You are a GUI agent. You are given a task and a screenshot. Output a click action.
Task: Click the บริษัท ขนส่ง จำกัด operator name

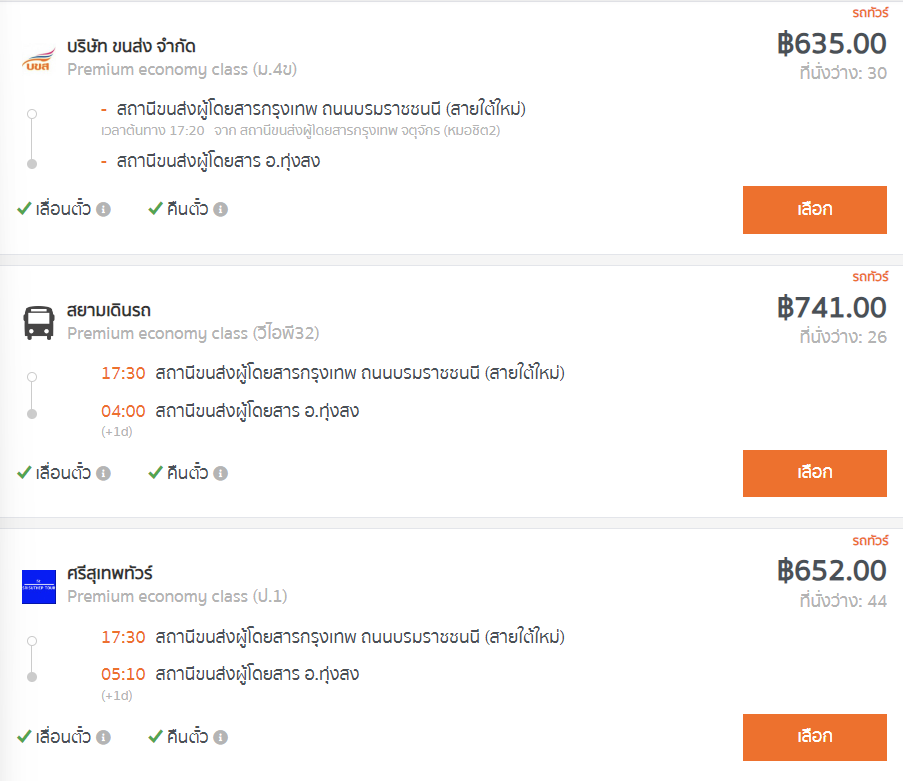[x=131, y=46]
